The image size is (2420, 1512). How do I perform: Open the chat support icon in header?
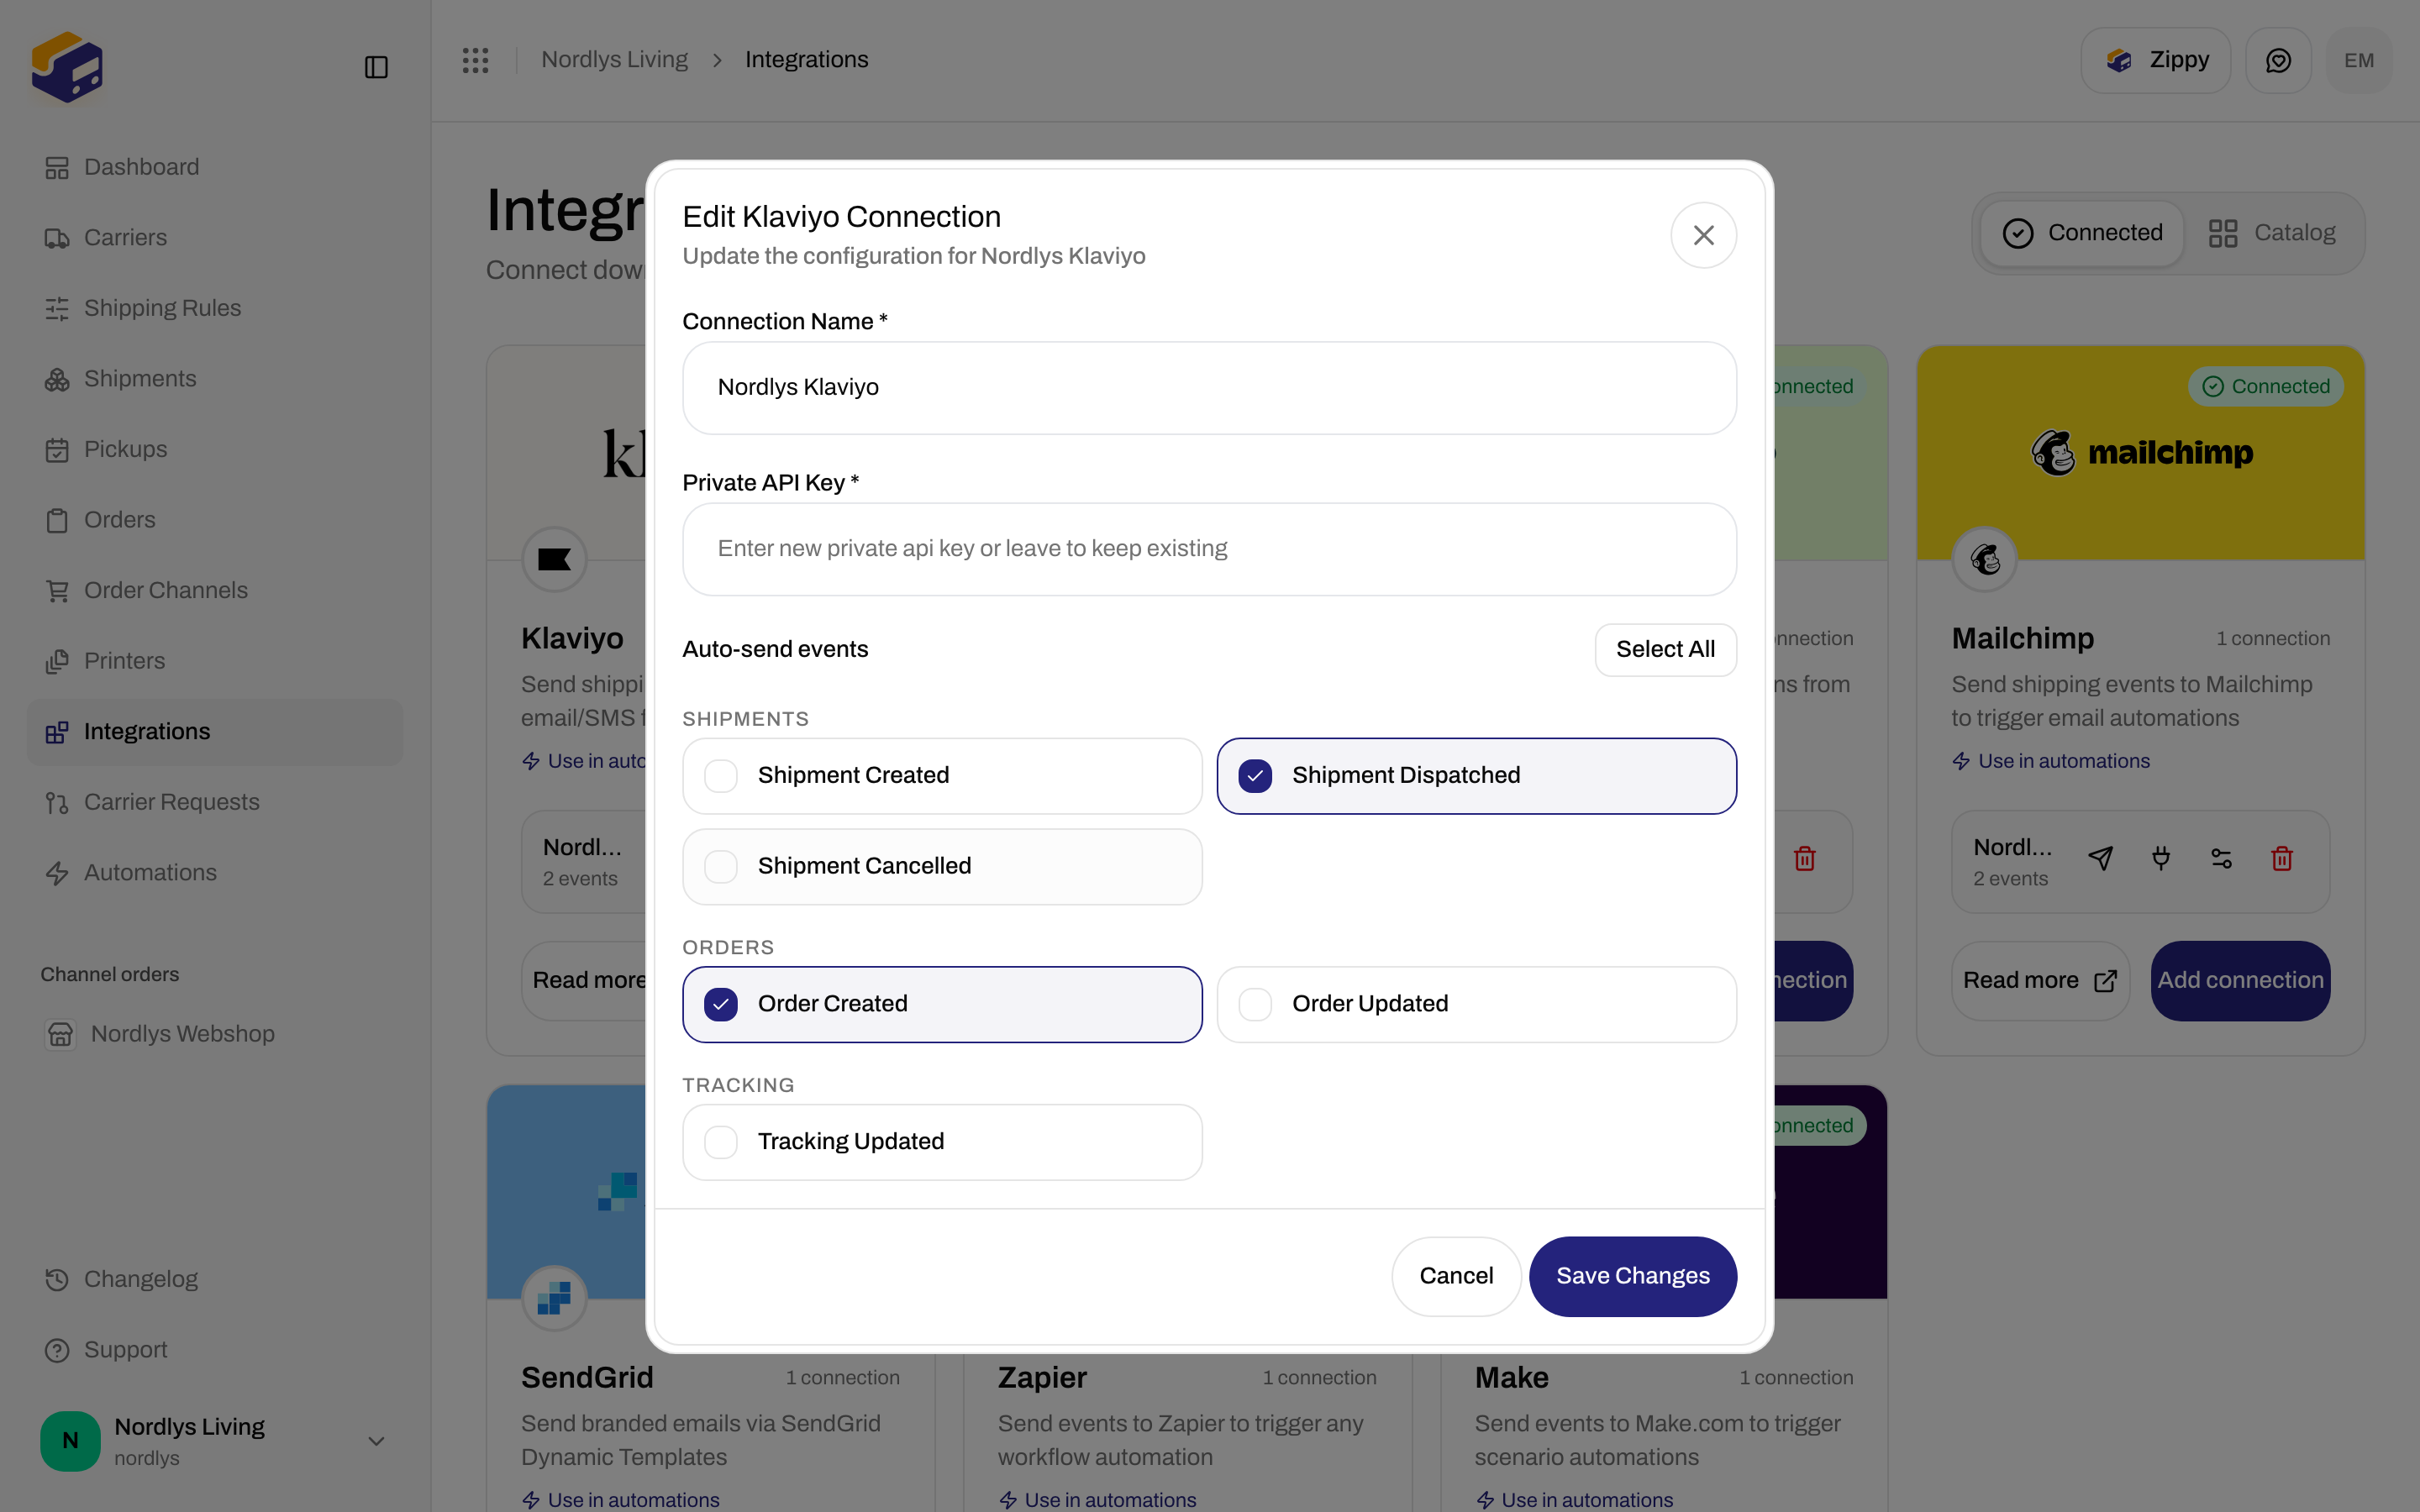point(2278,60)
